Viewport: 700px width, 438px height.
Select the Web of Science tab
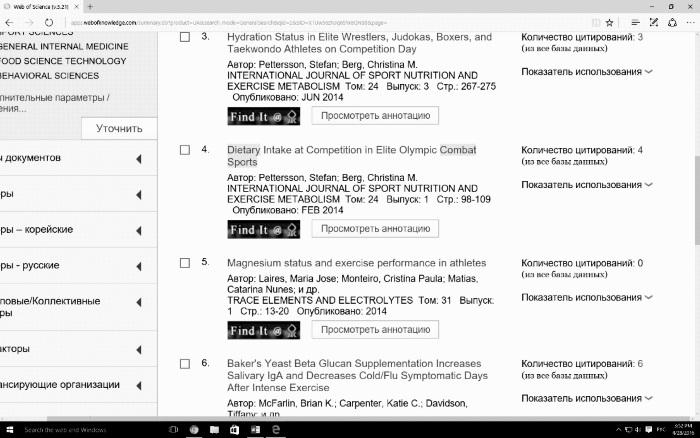(41, 7)
